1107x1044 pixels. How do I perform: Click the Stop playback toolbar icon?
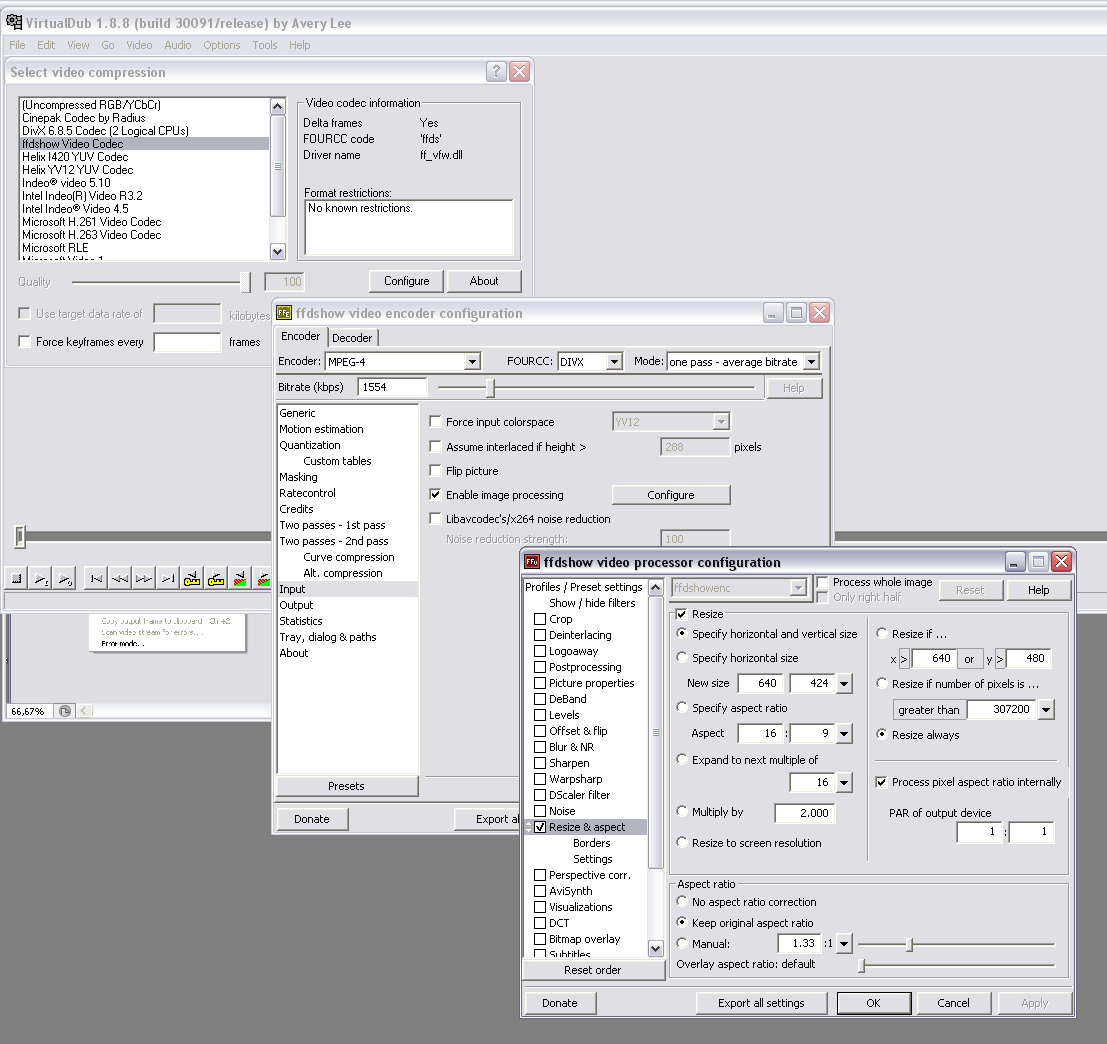pyautogui.click(x=16, y=579)
